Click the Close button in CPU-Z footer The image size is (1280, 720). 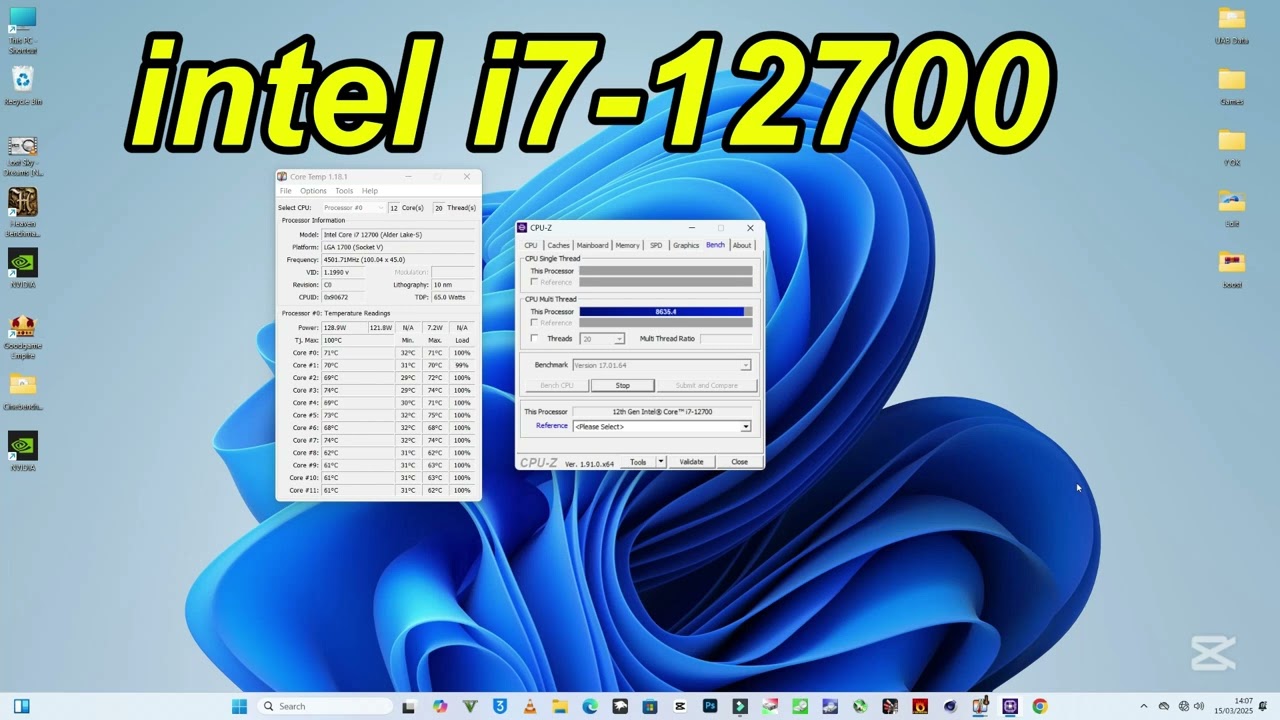click(739, 462)
